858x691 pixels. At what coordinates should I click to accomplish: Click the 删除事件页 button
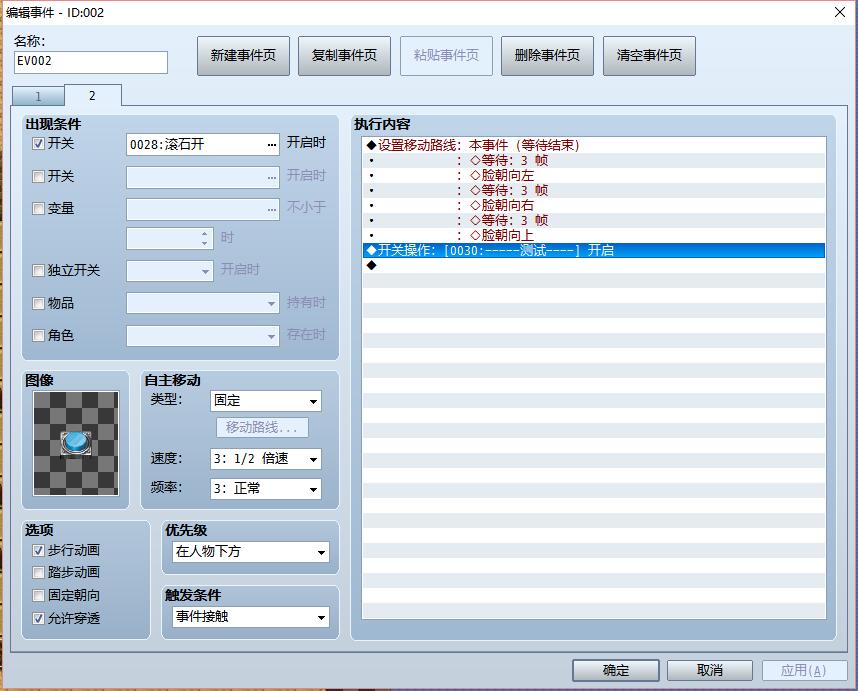[x=548, y=56]
